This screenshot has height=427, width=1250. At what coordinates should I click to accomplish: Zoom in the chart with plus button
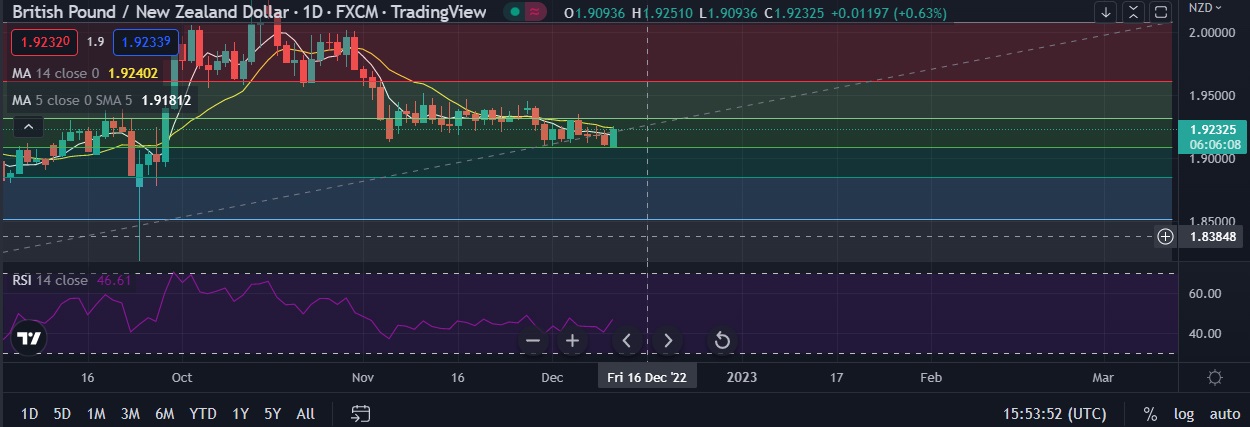coord(572,341)
